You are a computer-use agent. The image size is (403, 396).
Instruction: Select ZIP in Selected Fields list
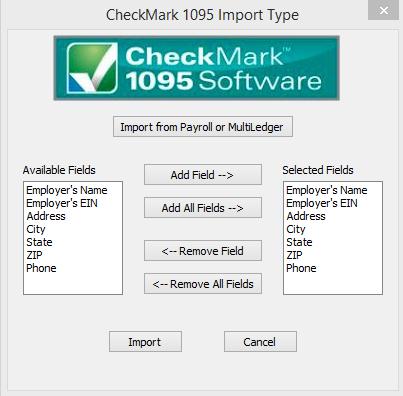tap(294, 255)
